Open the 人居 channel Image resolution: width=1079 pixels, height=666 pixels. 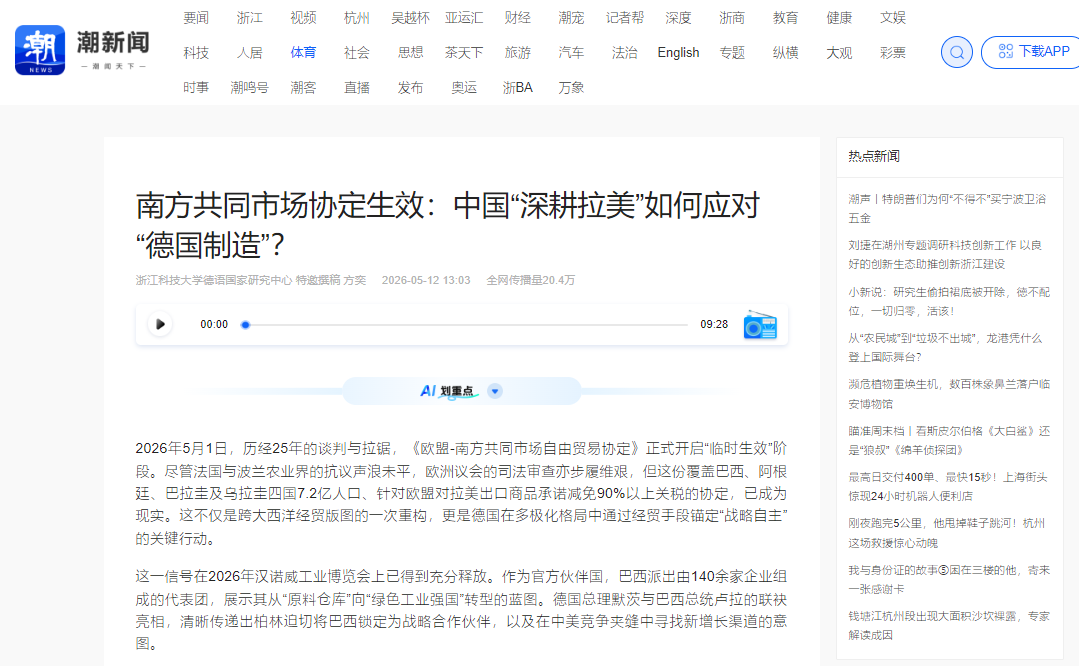click(250, 53)
